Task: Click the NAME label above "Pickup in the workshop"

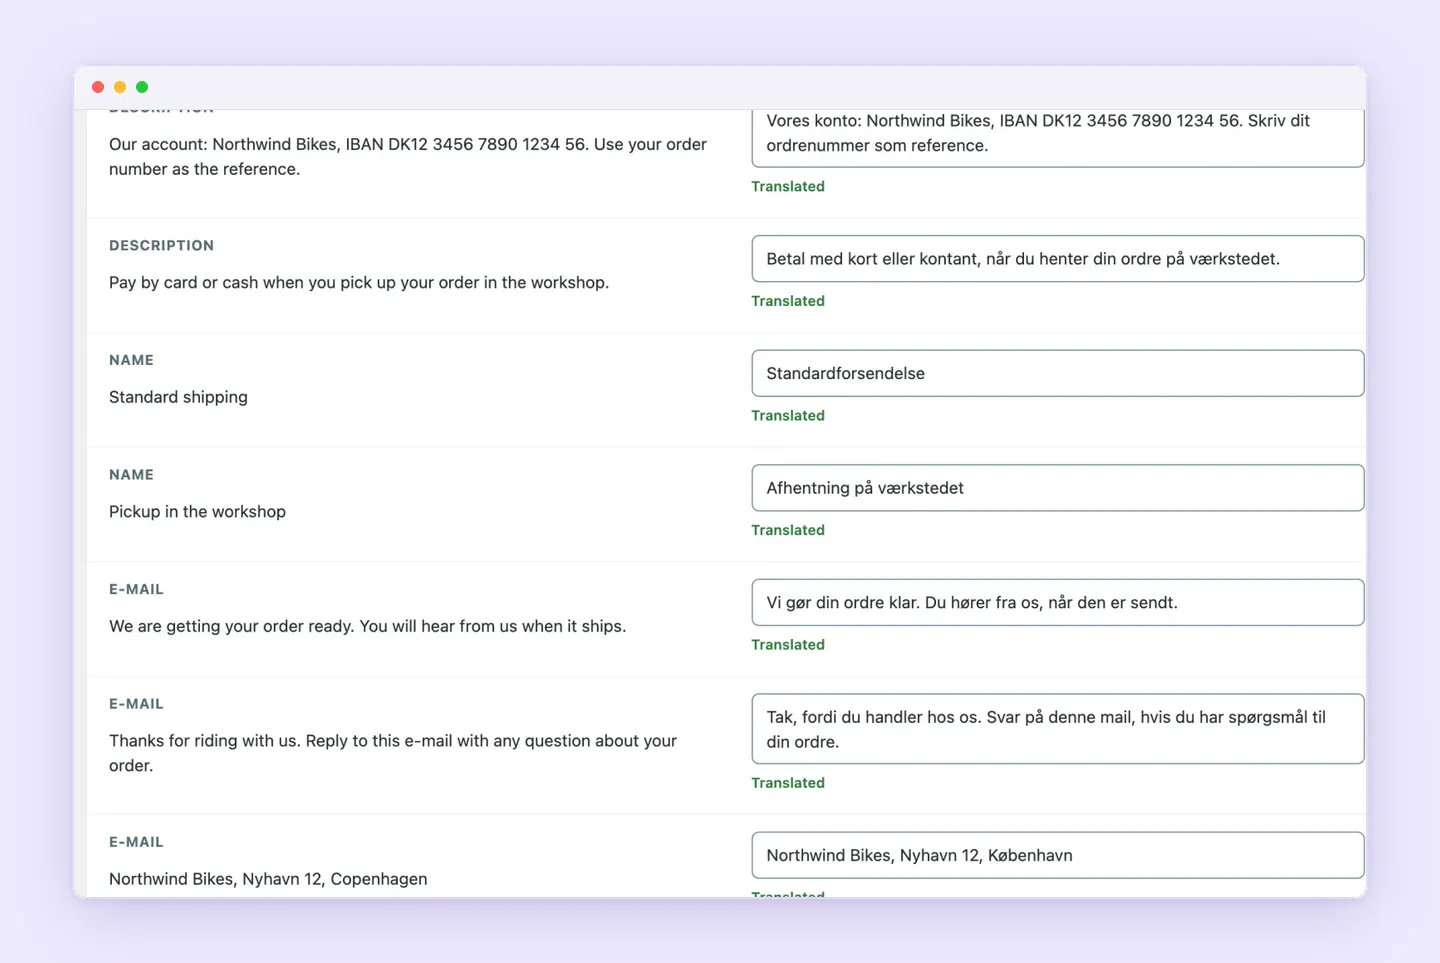Action: pos(131,475)
